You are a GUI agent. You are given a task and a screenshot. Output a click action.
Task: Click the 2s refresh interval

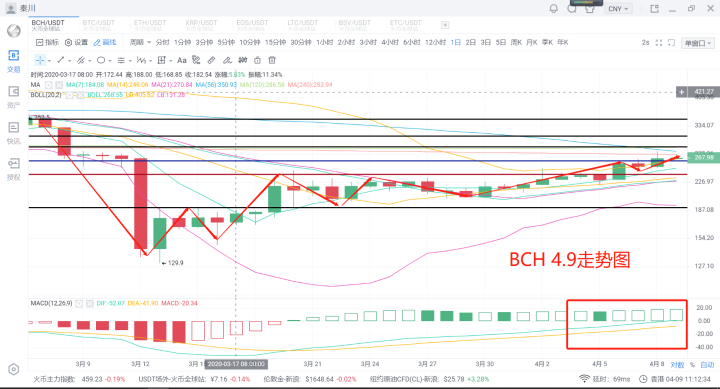pyautogui.click(x=645, y=43)
